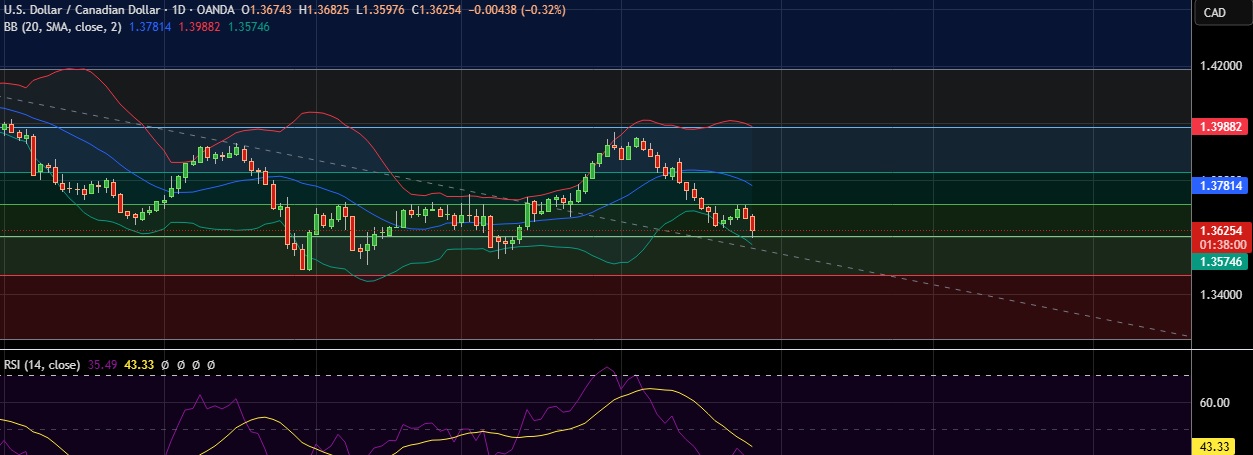
Task: Click the 1.34000 price axis label
Action: 1221,296
